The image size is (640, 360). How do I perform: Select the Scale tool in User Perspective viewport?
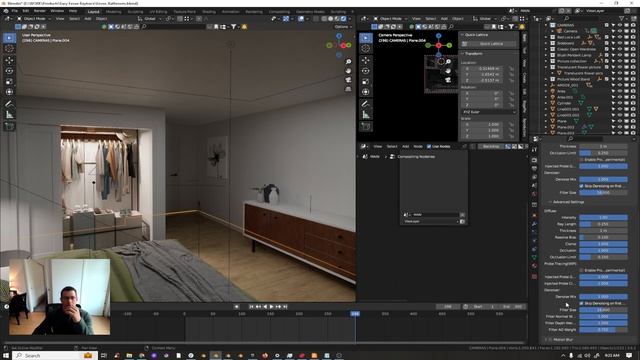[9, 82]
